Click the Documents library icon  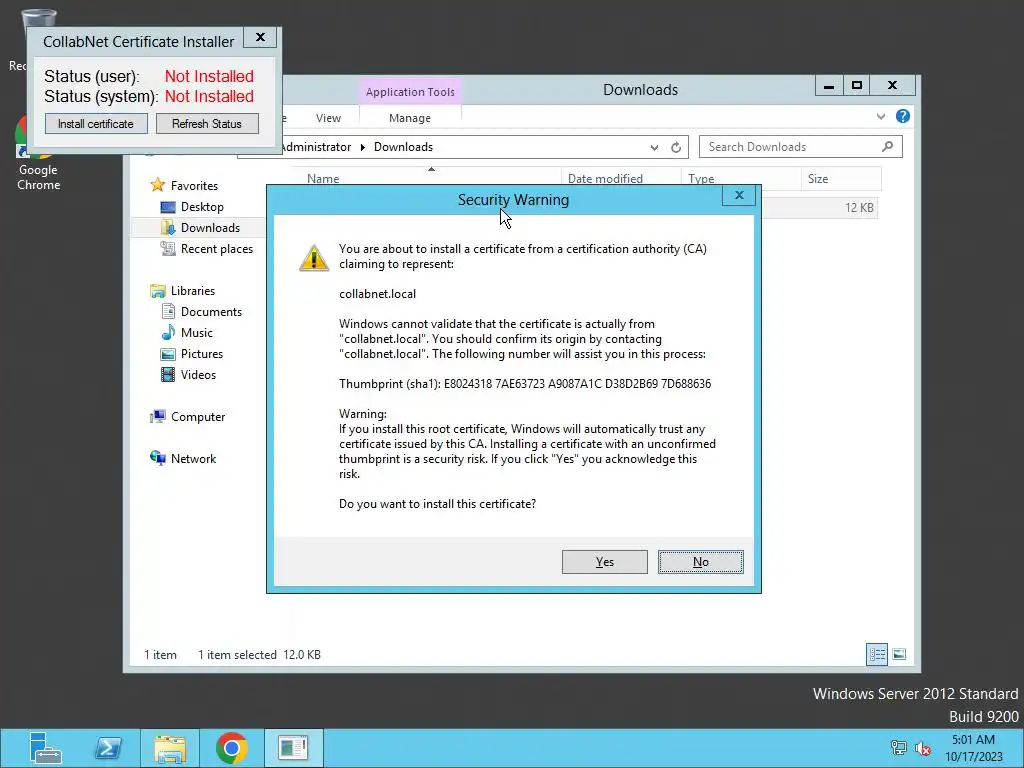click(x=168, y=312)
